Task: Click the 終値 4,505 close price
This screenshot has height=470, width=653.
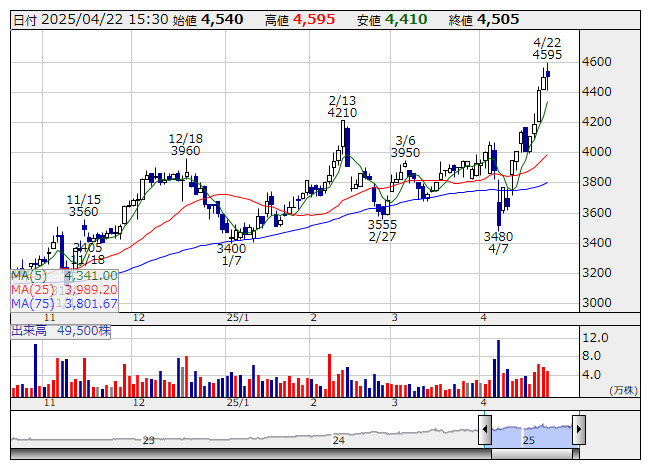Action: point(484,20)
